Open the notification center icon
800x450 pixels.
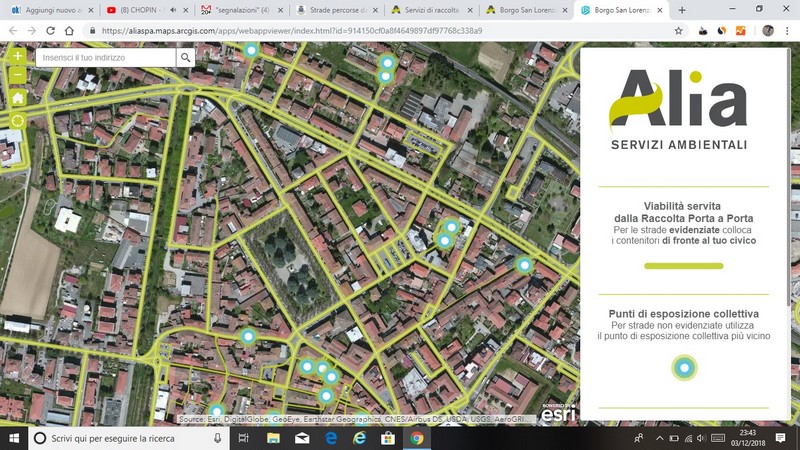(x=780, y=438)
